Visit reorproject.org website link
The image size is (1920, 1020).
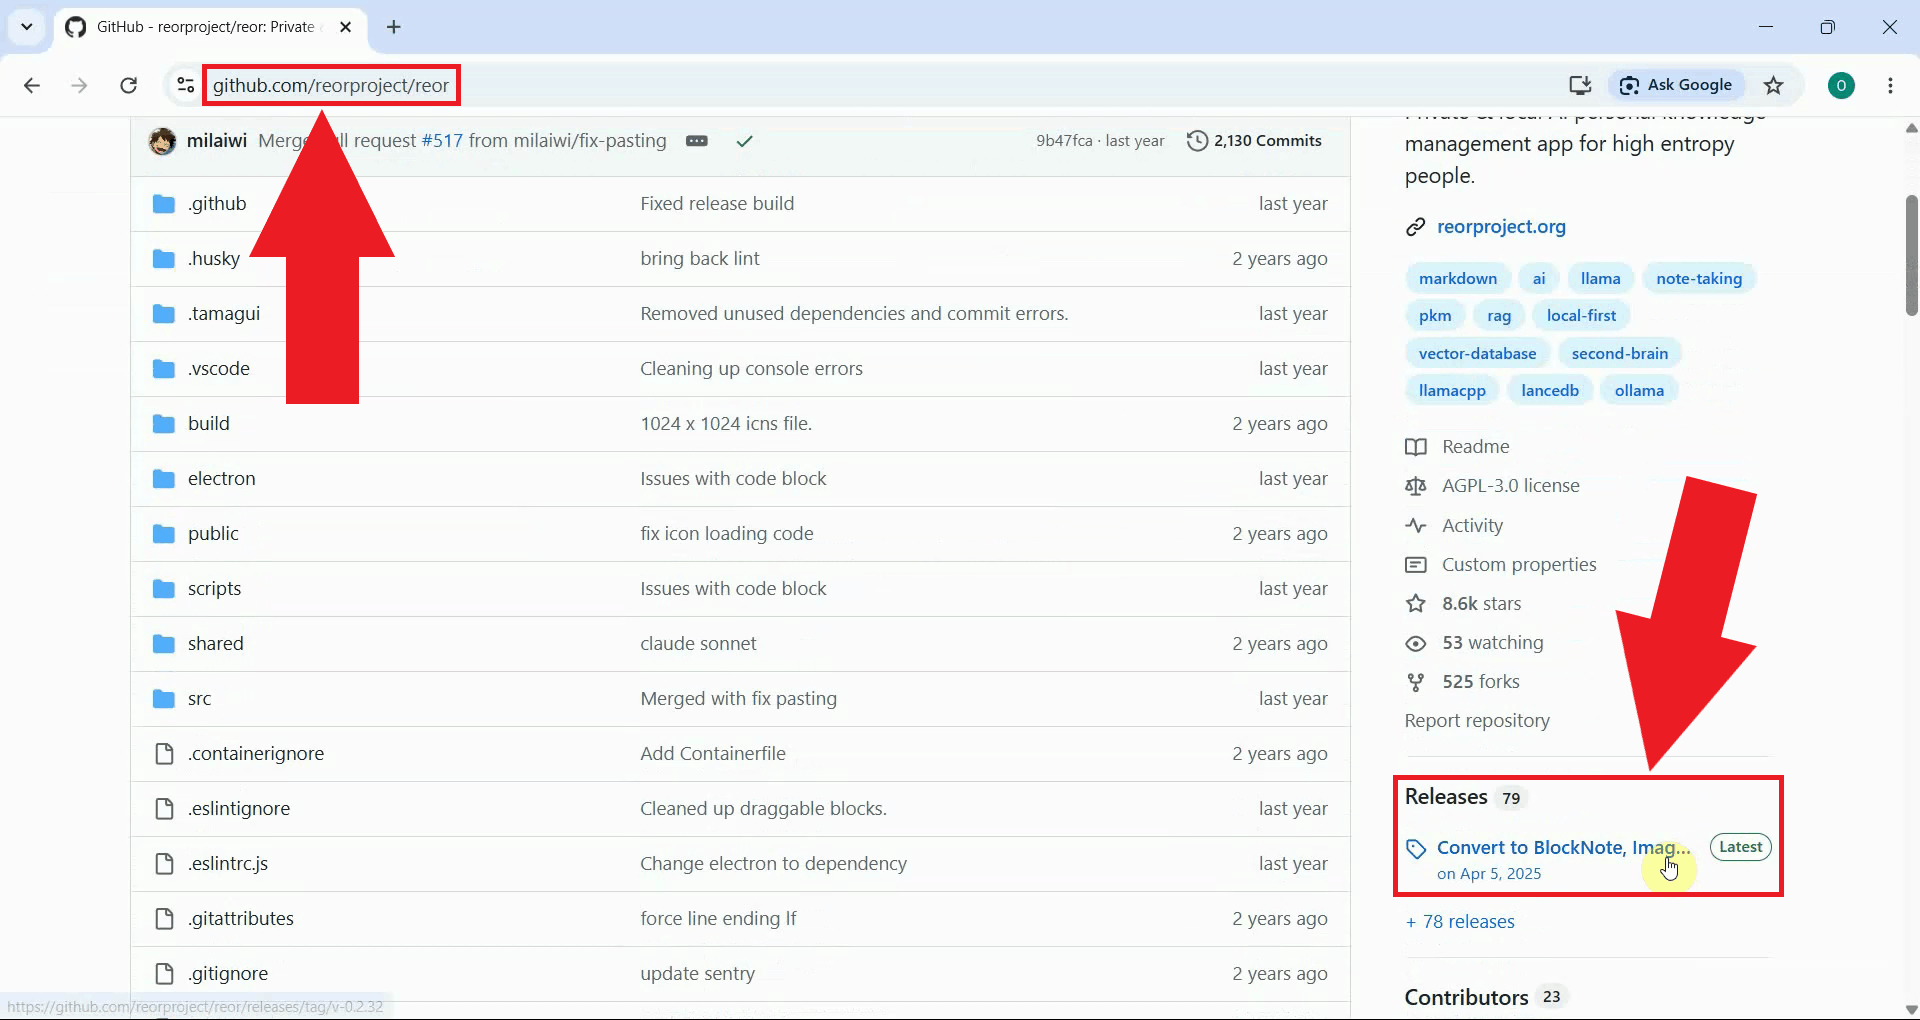(x=1501, y=227)
